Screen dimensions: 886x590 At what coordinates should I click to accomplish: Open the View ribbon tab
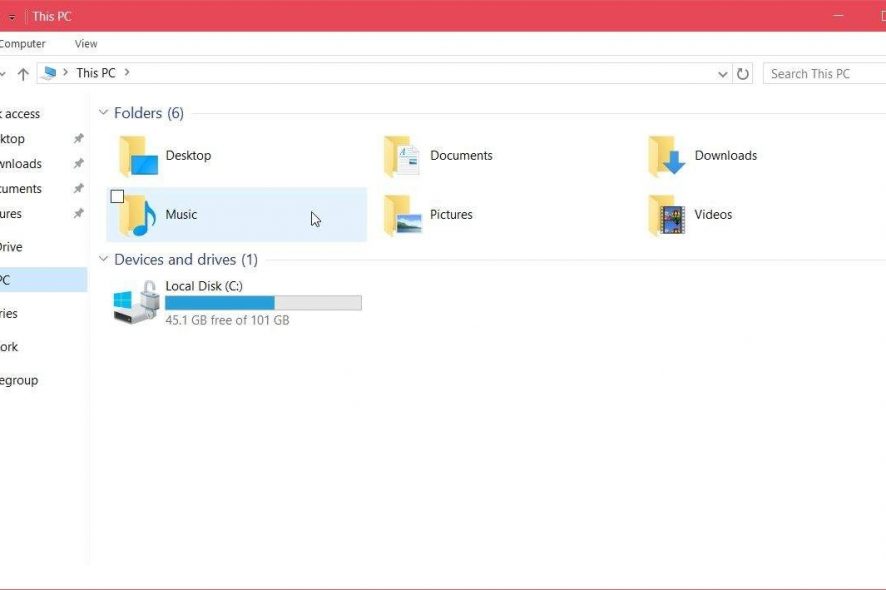point(86,44)
